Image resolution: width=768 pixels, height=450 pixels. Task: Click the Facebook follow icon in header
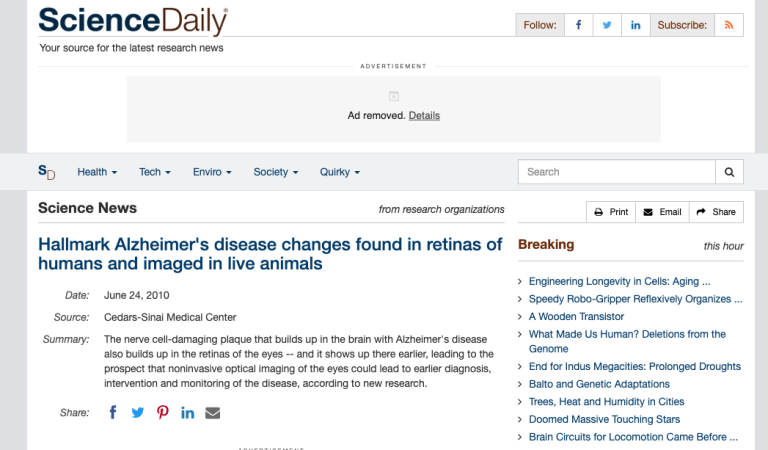pos(578,25)
